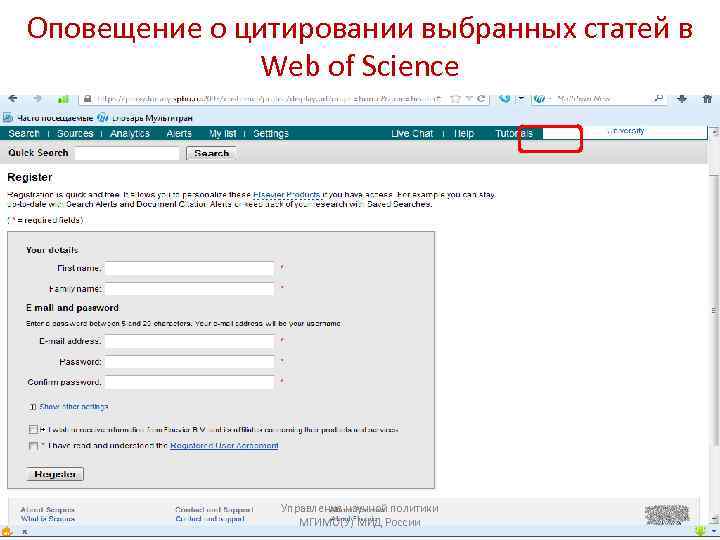Reload the page with the refresh icon
720x540 pixels.
point(481,99)
